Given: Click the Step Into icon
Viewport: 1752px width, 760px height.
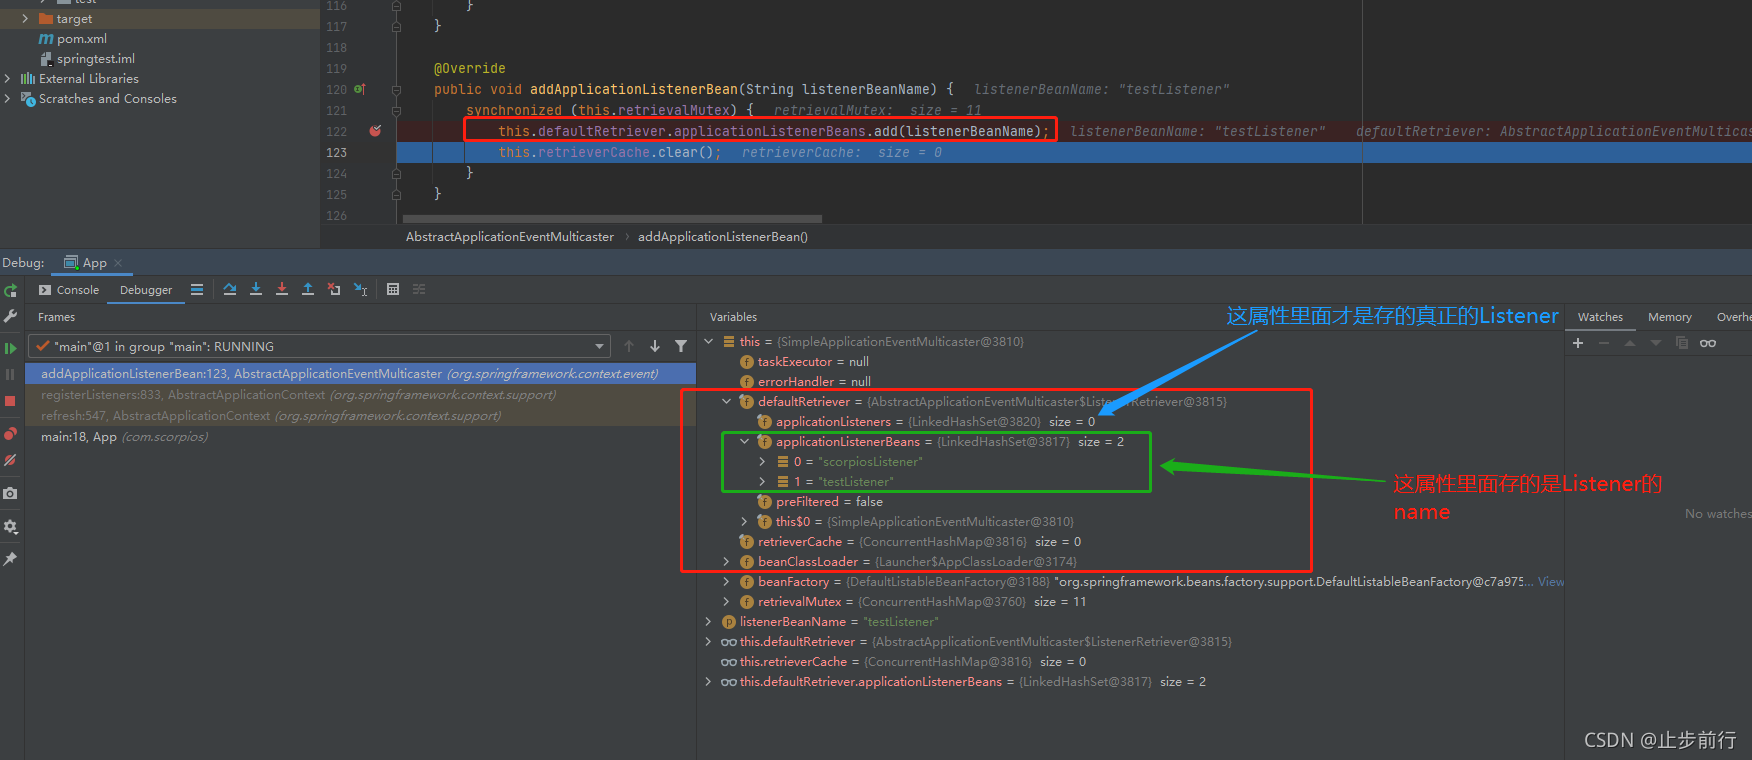Looking at the screenshot, I should (x=256, y=289).
